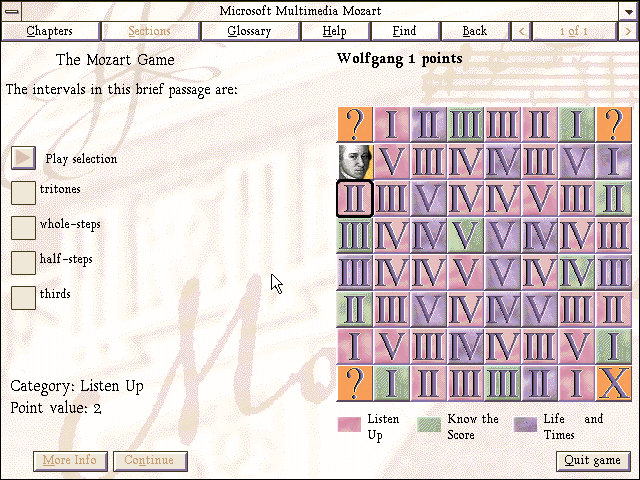Image resolution: width=640 pixels, height=480 pixels.
Task: Pick the question mark tile at board's bottom-left corner
Action: pos(355,383)
